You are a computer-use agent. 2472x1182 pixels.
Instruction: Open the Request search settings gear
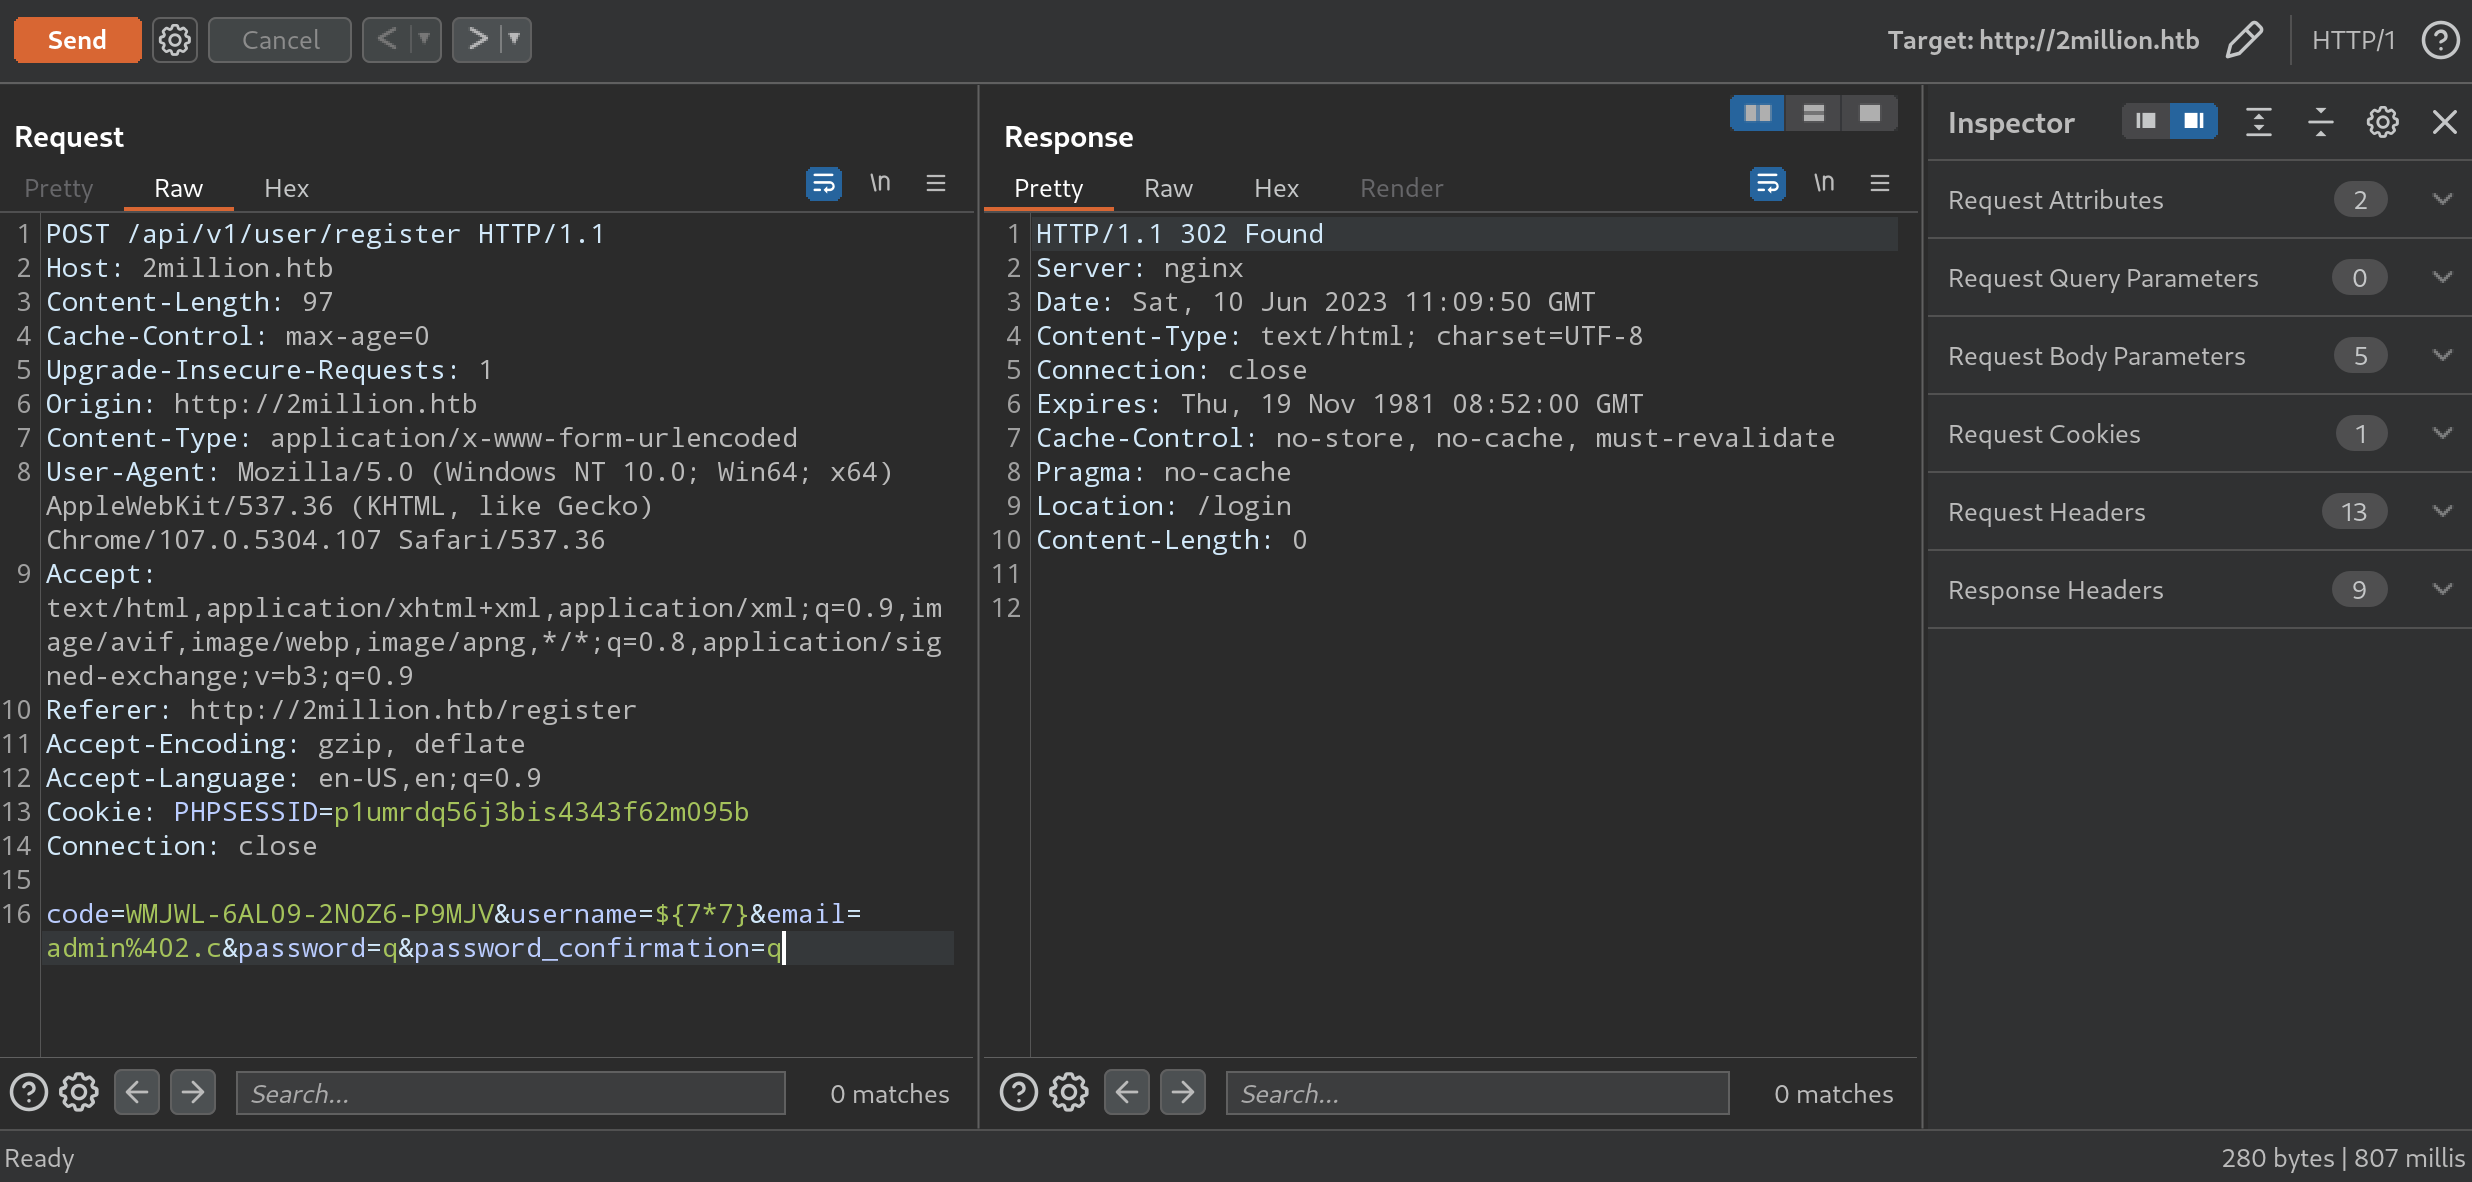tap(79, 1092)
